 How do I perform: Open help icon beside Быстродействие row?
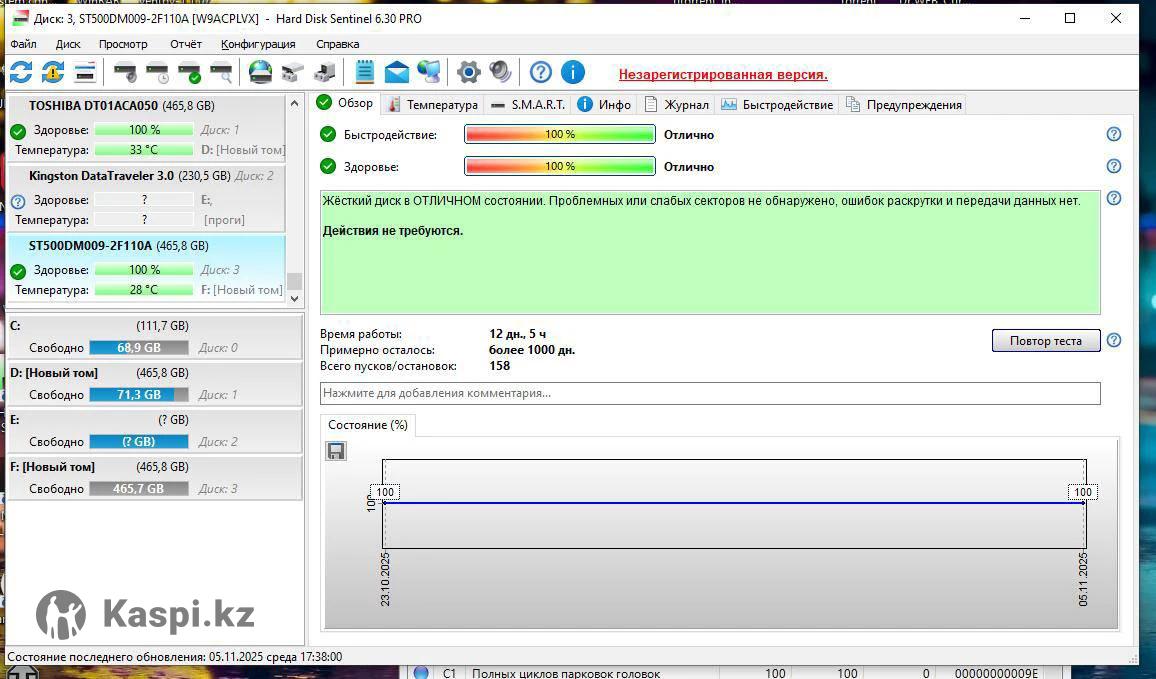click(x=1114, y=134)
